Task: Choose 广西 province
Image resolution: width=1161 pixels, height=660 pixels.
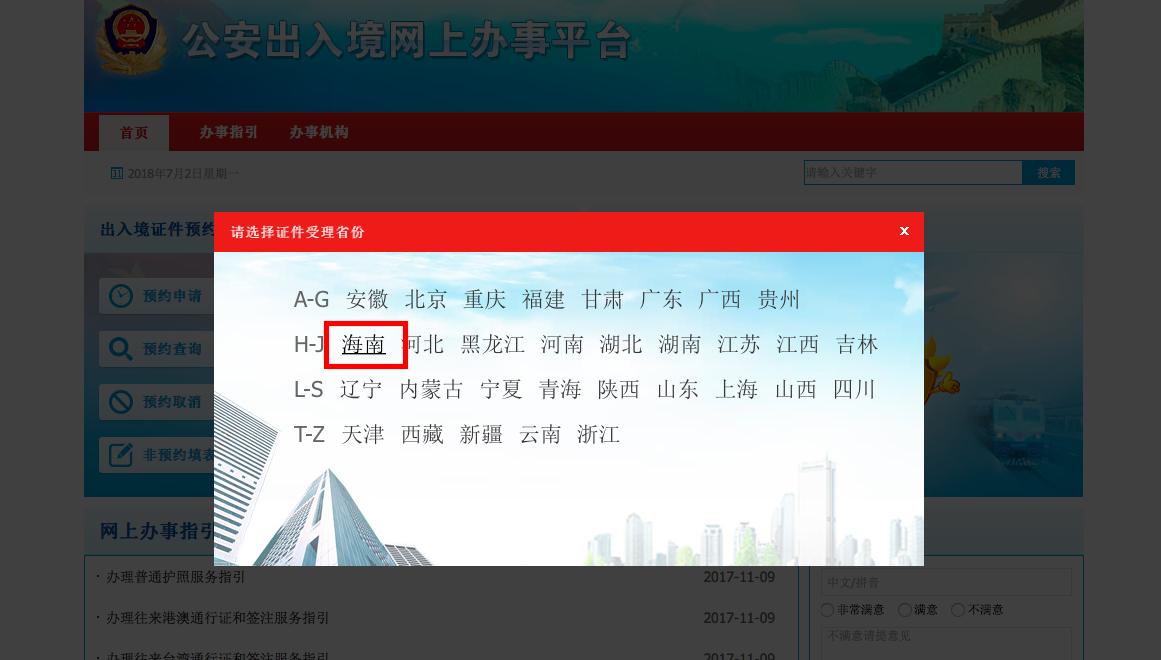Action: [720, 299]
